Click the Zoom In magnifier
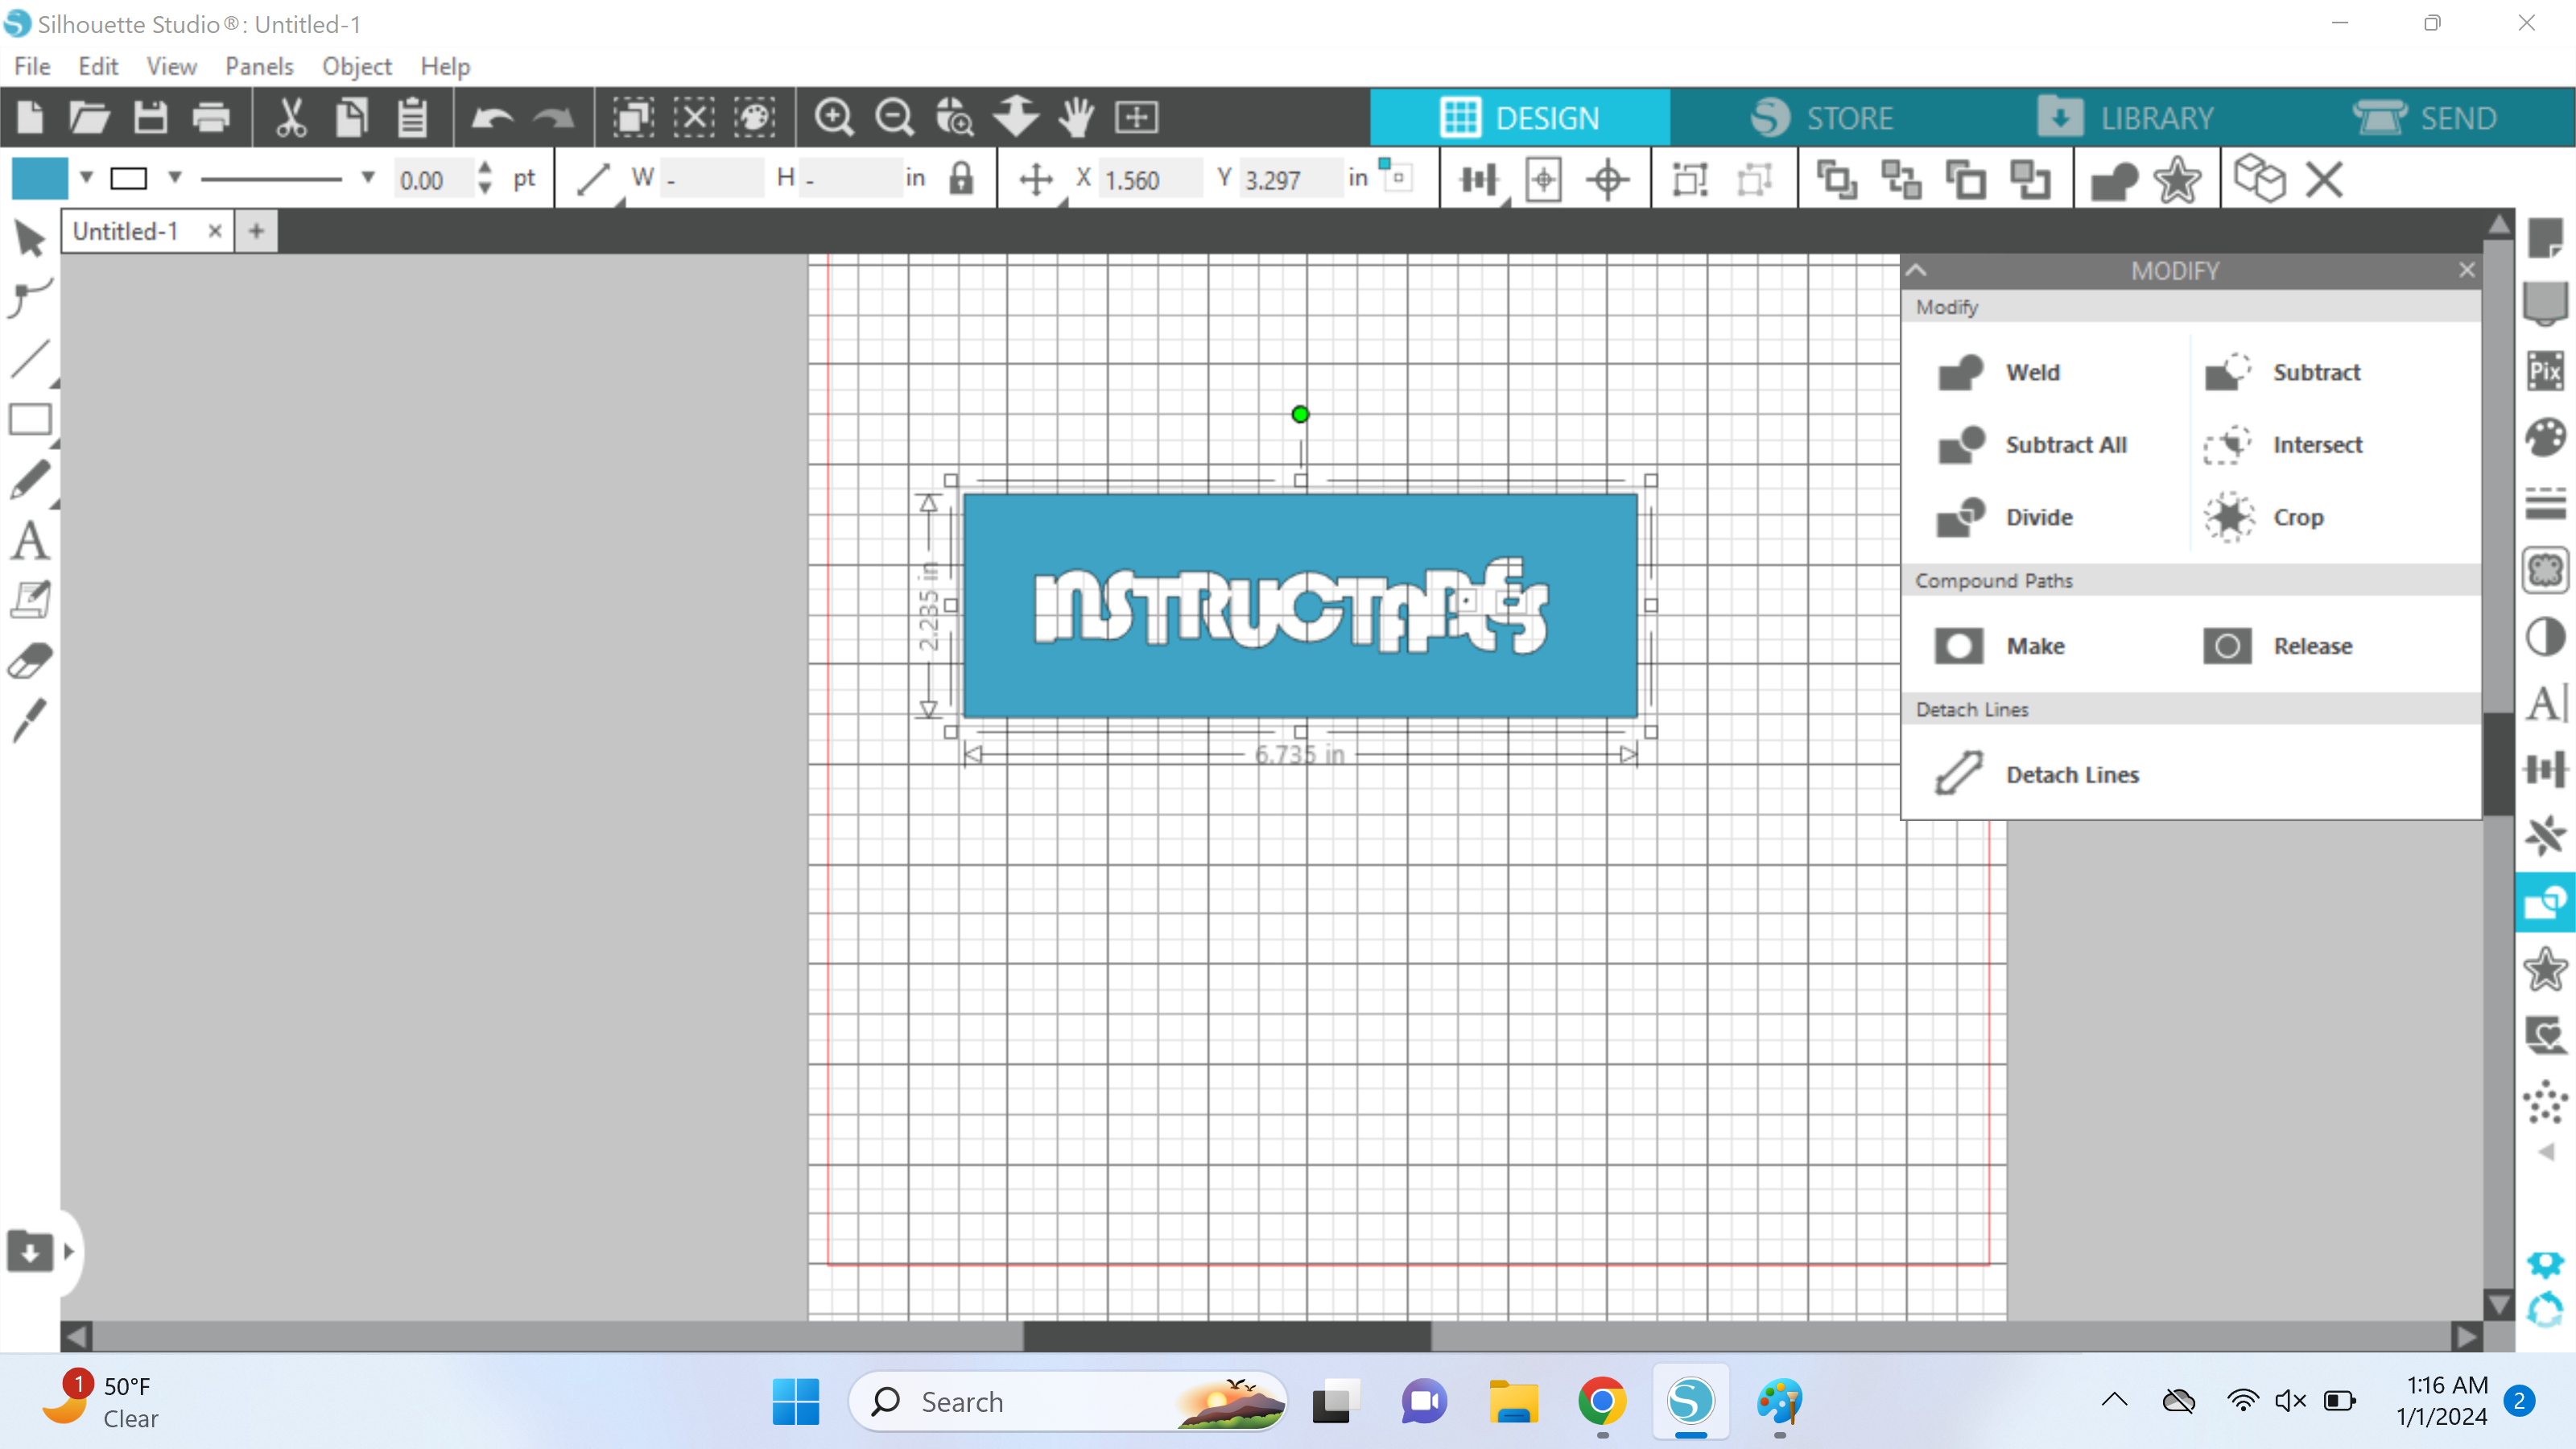Viewport: 2576px width, 1449px height. coord(834,118)
